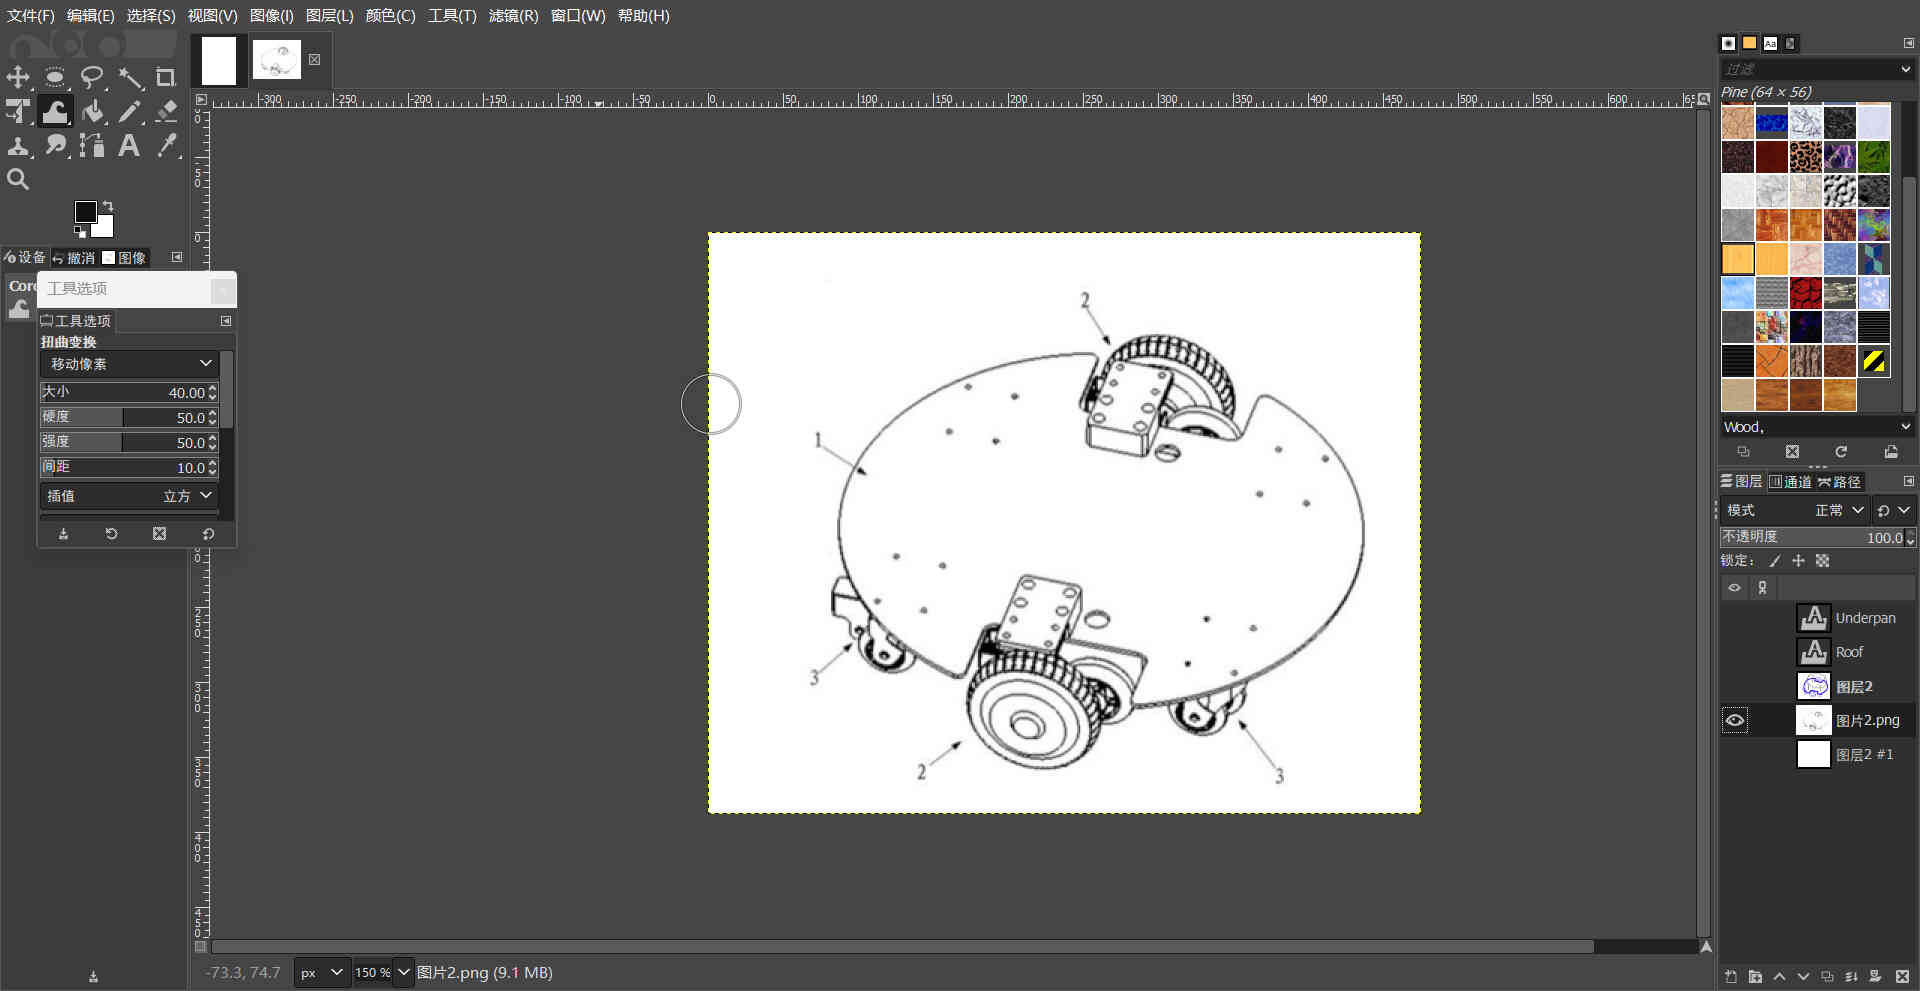Switch to the 通道 channels tab
This screenshot has height=991, width=1920.
point(1790,481)
